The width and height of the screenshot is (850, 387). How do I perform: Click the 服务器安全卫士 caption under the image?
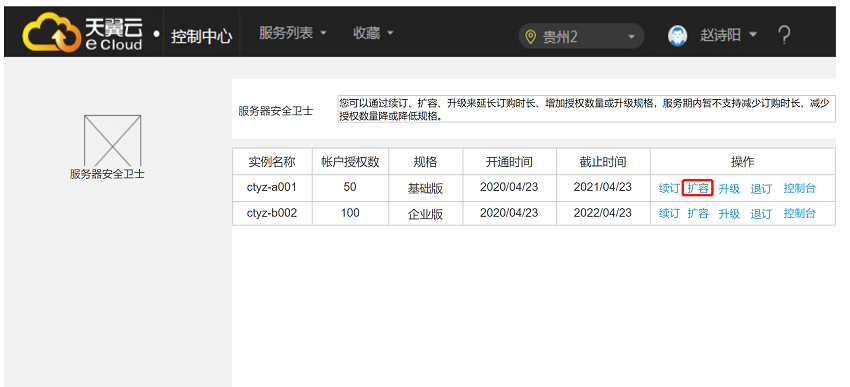107,175
